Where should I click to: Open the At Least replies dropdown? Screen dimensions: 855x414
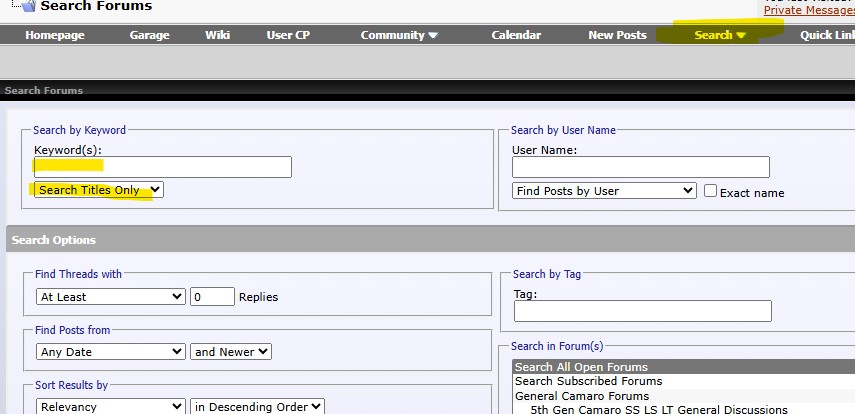111,297
